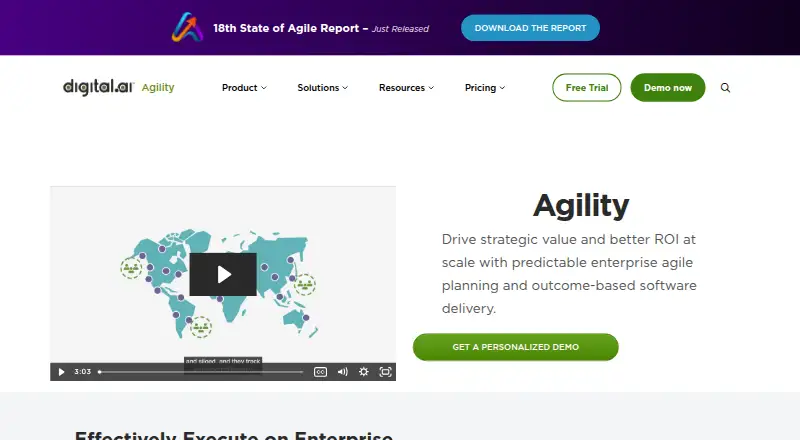Toggle closed captions on the video
This screenshot has height=440, width=800.
pyautogui.click(x=320, y=372)
